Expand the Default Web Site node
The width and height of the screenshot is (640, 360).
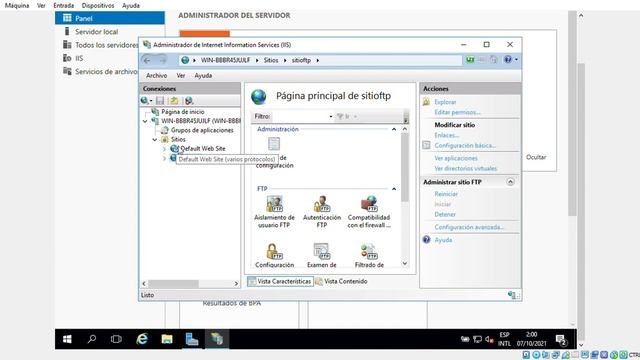[164, 149]
